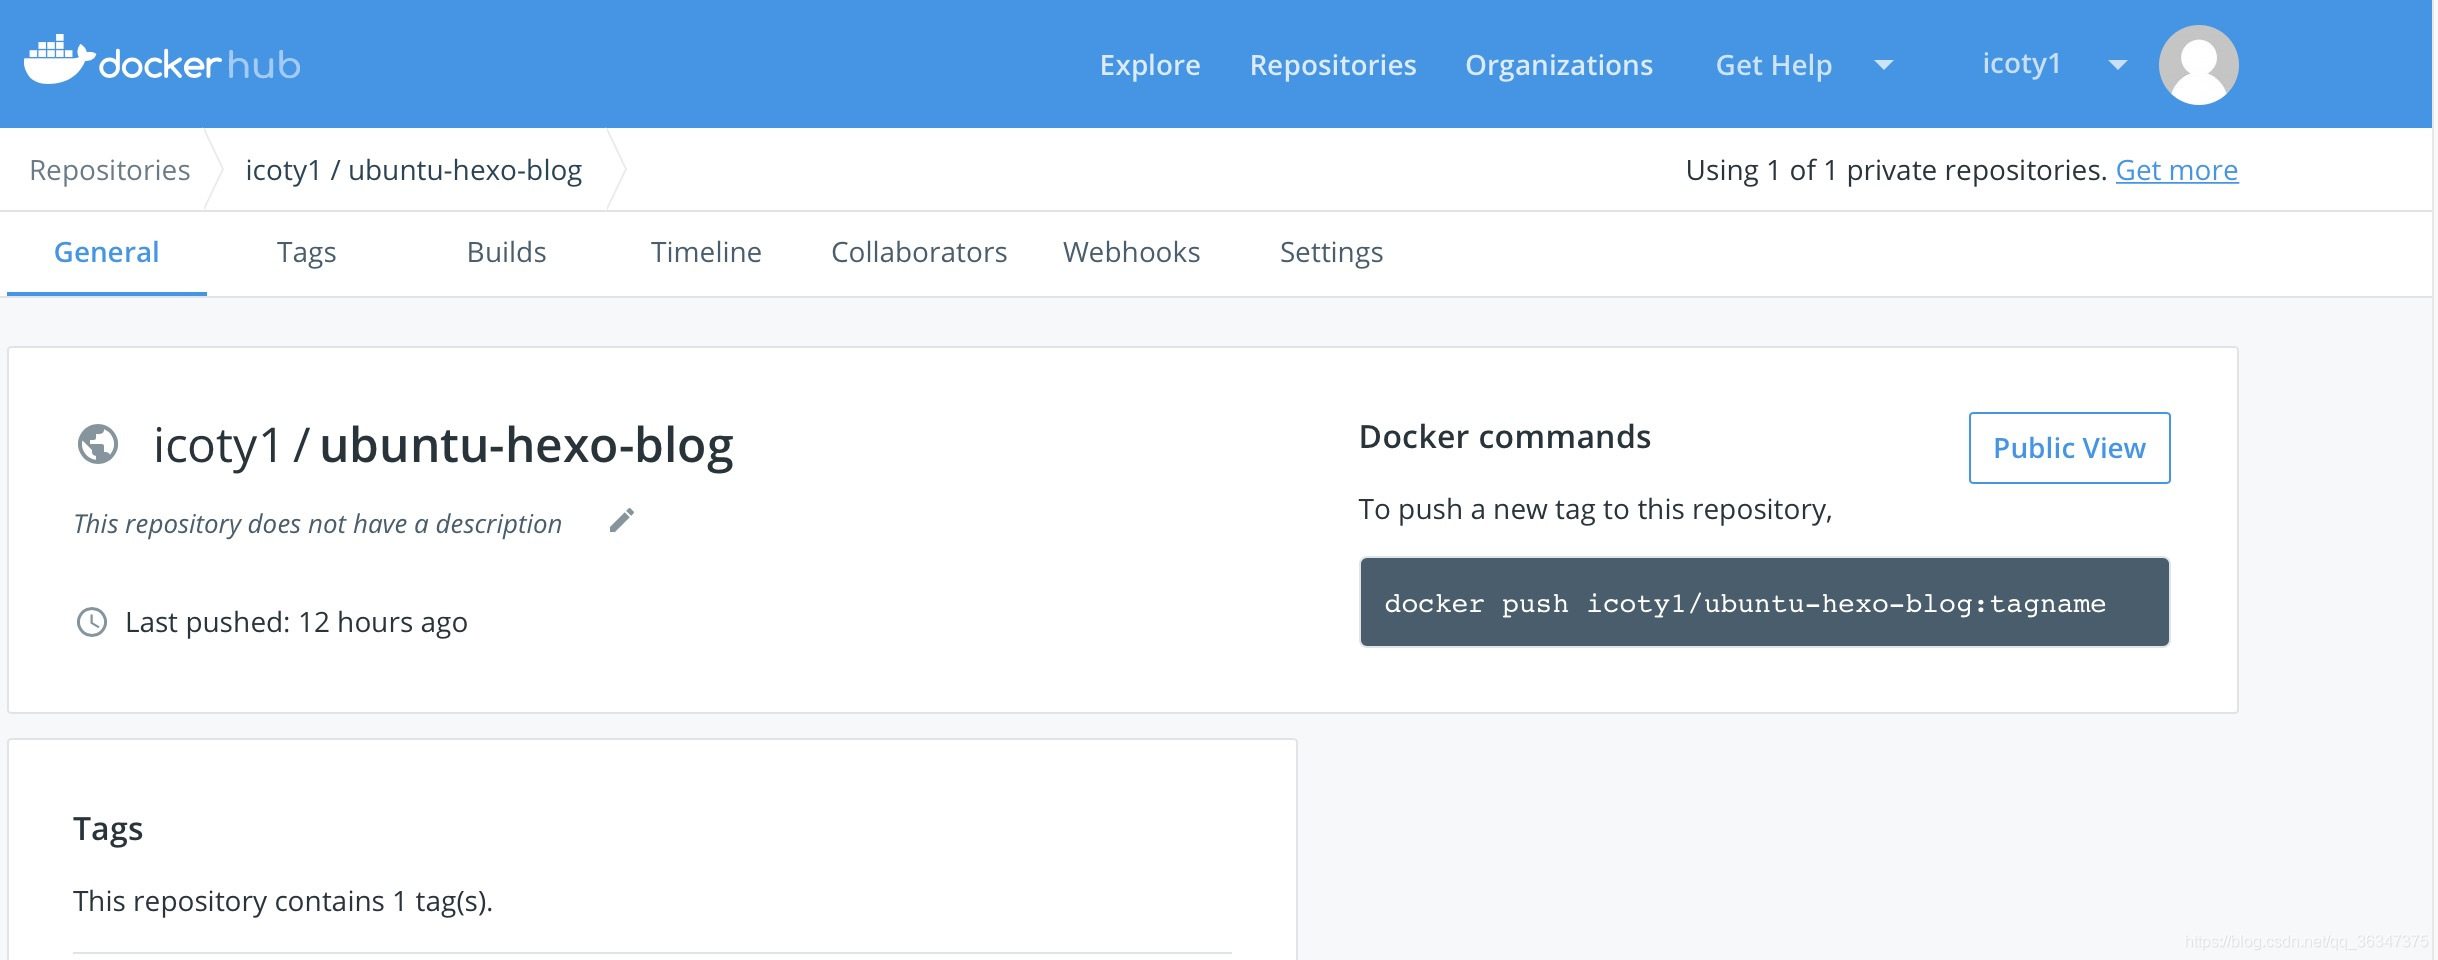Open Organizations in top navigation
Viewport: 2438px width, 960px height.
pyautogui.click(x=1559, y=65)
